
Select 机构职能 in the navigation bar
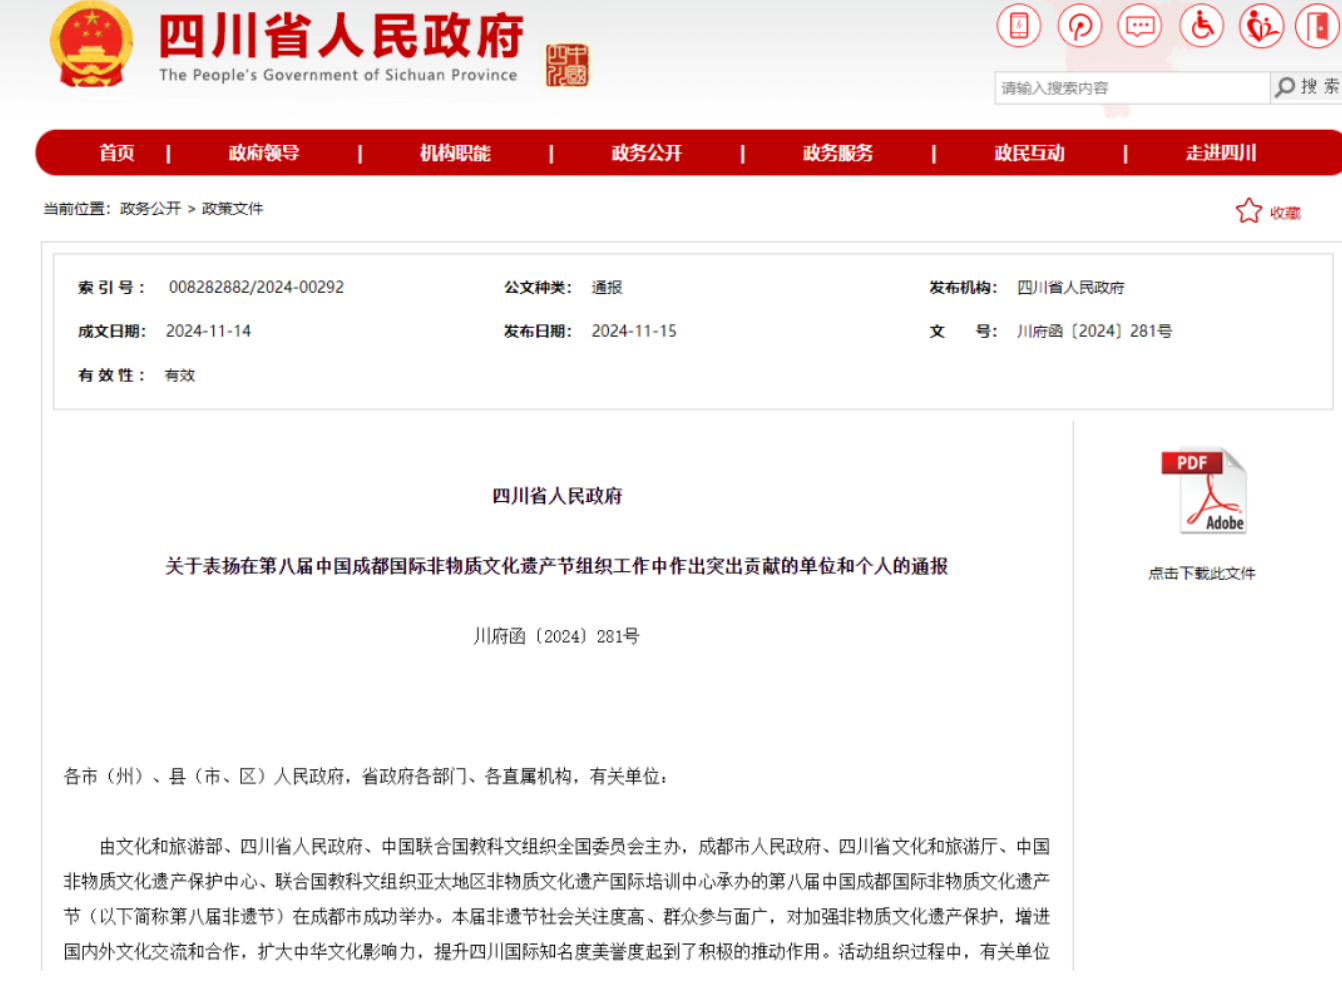tap(455, 153)
